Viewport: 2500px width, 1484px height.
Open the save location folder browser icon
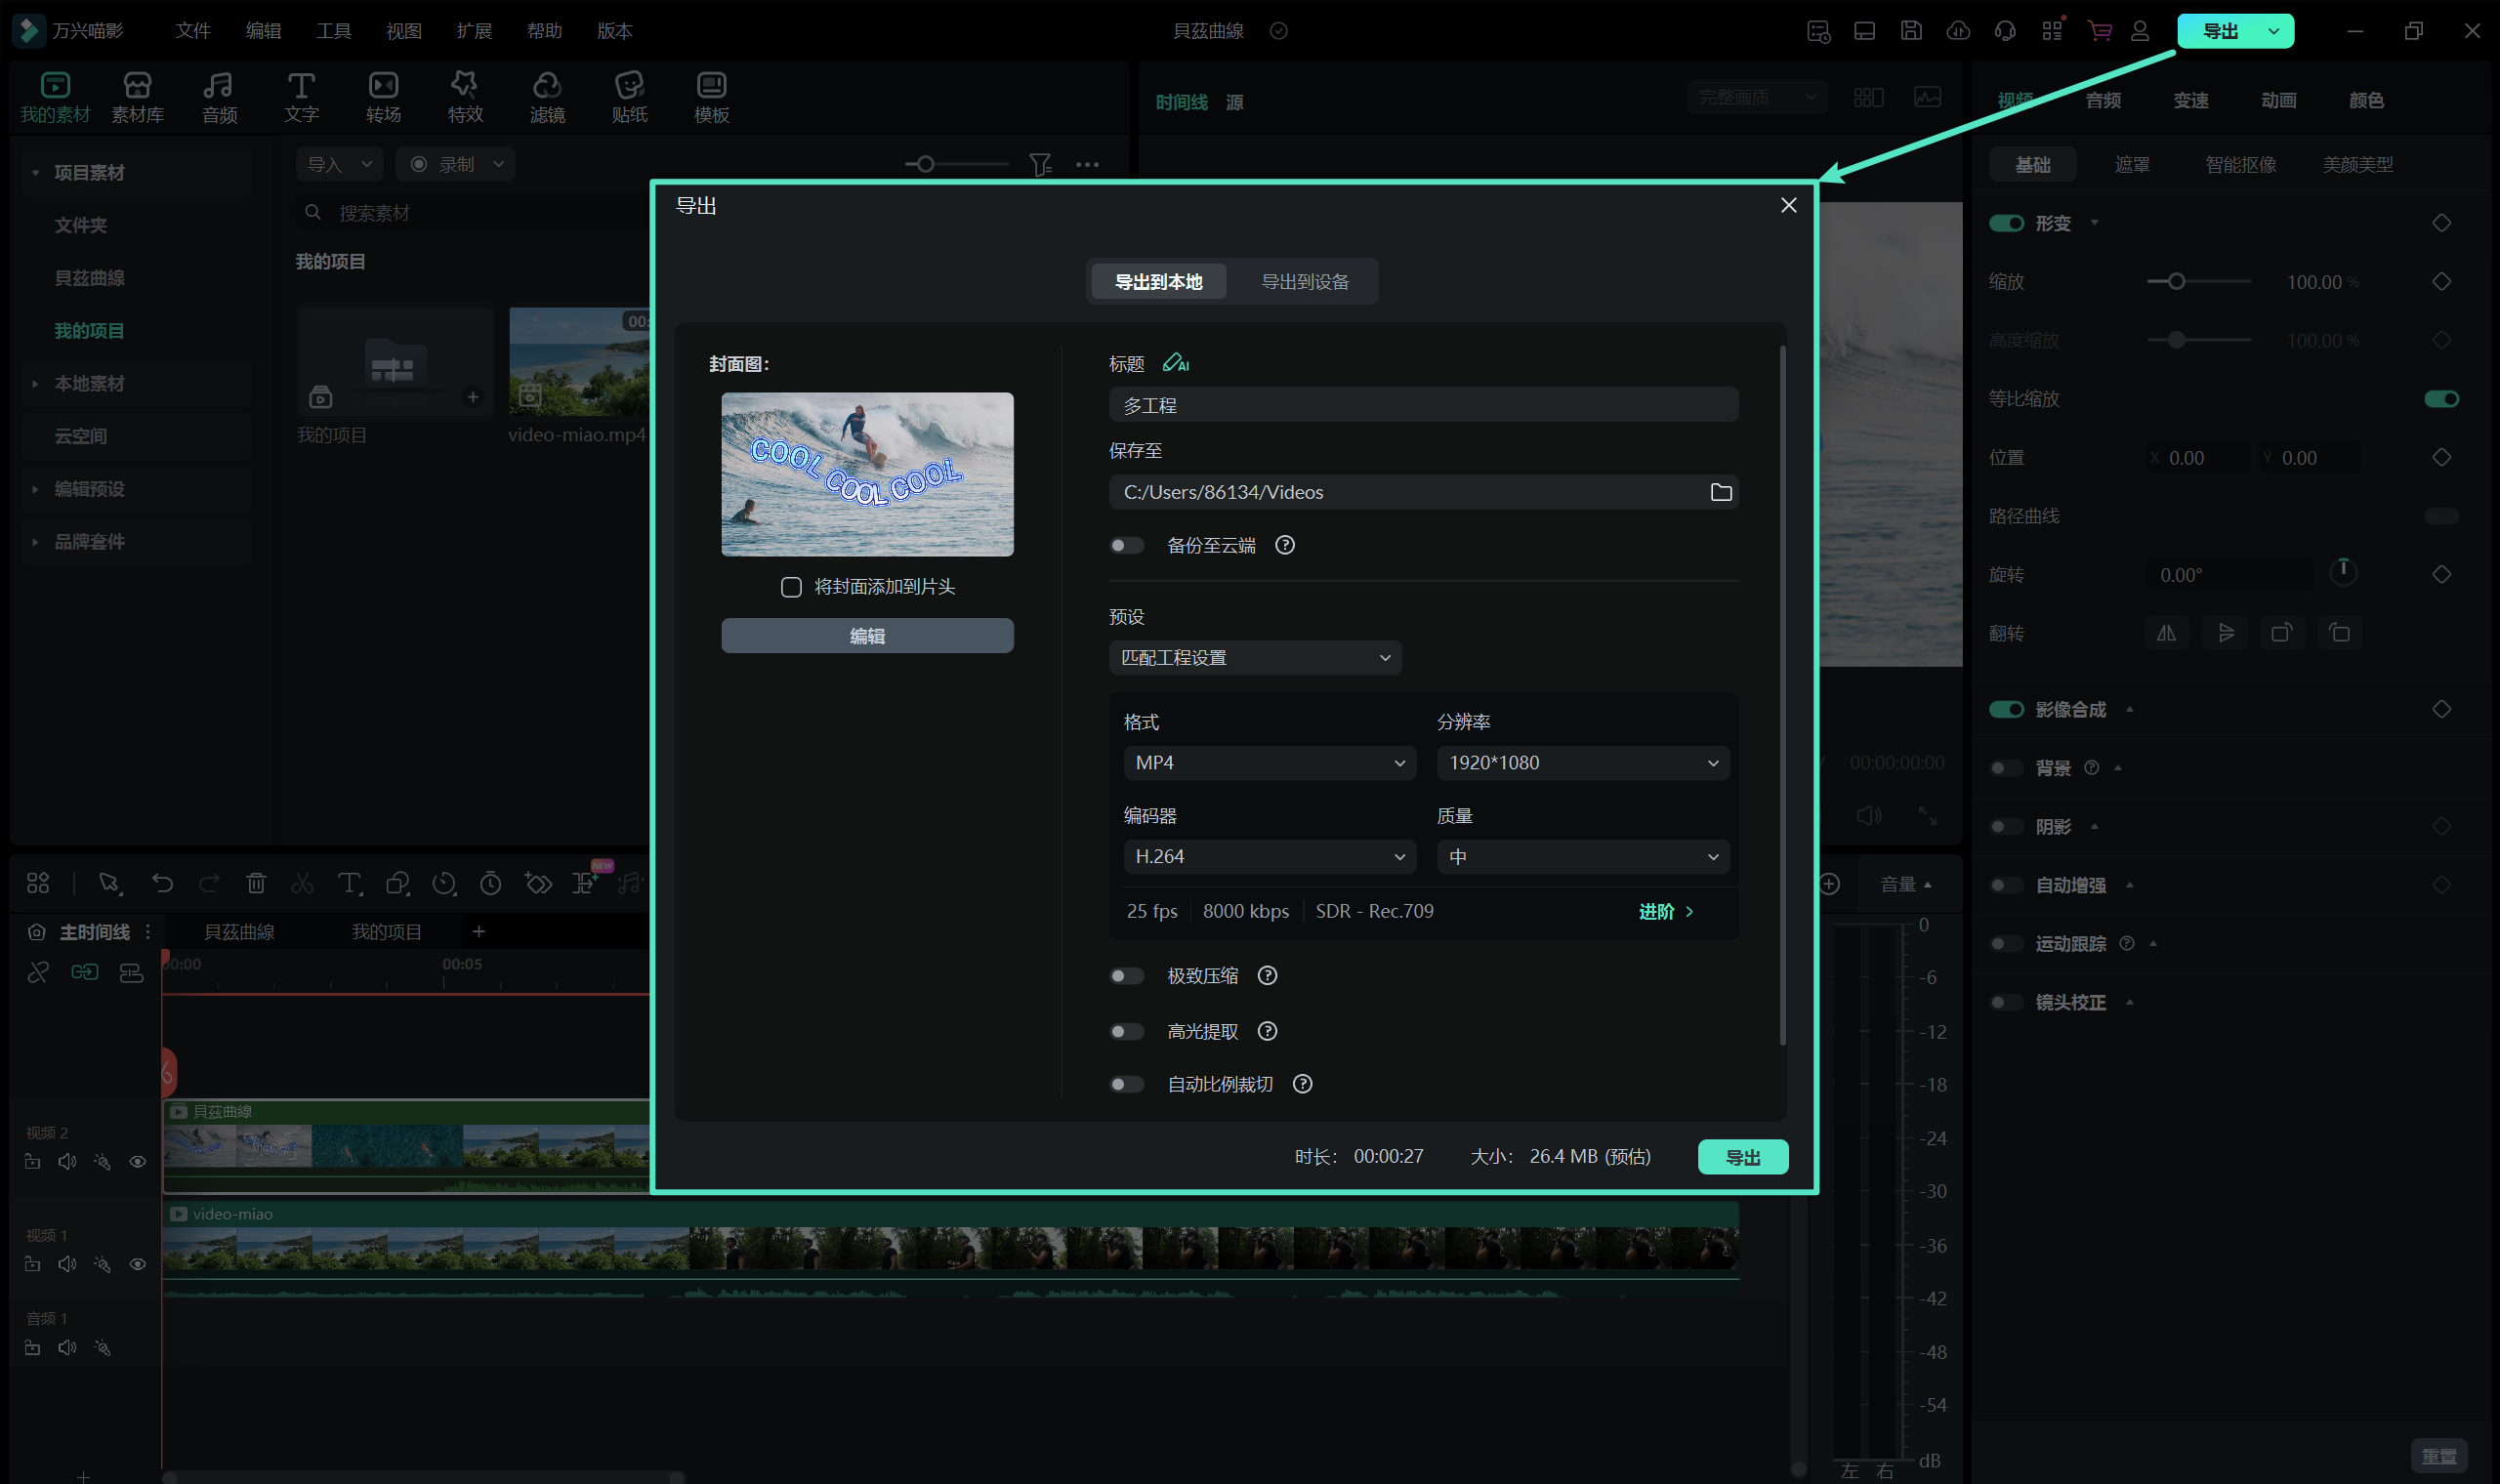(x=1720, y=492)
